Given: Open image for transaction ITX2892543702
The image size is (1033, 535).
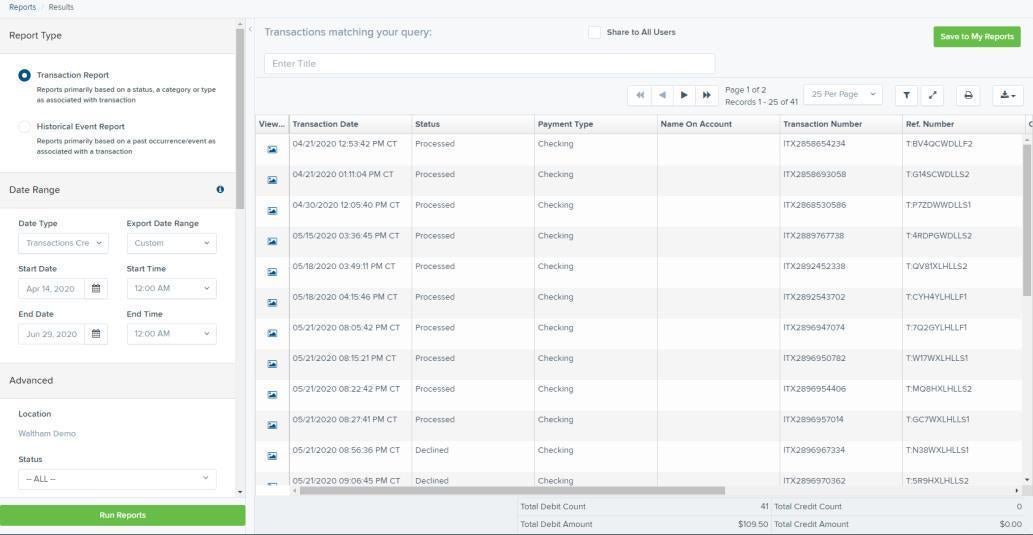Looking at the screenshot, I should pyautogui.click(x=272, y=302).
